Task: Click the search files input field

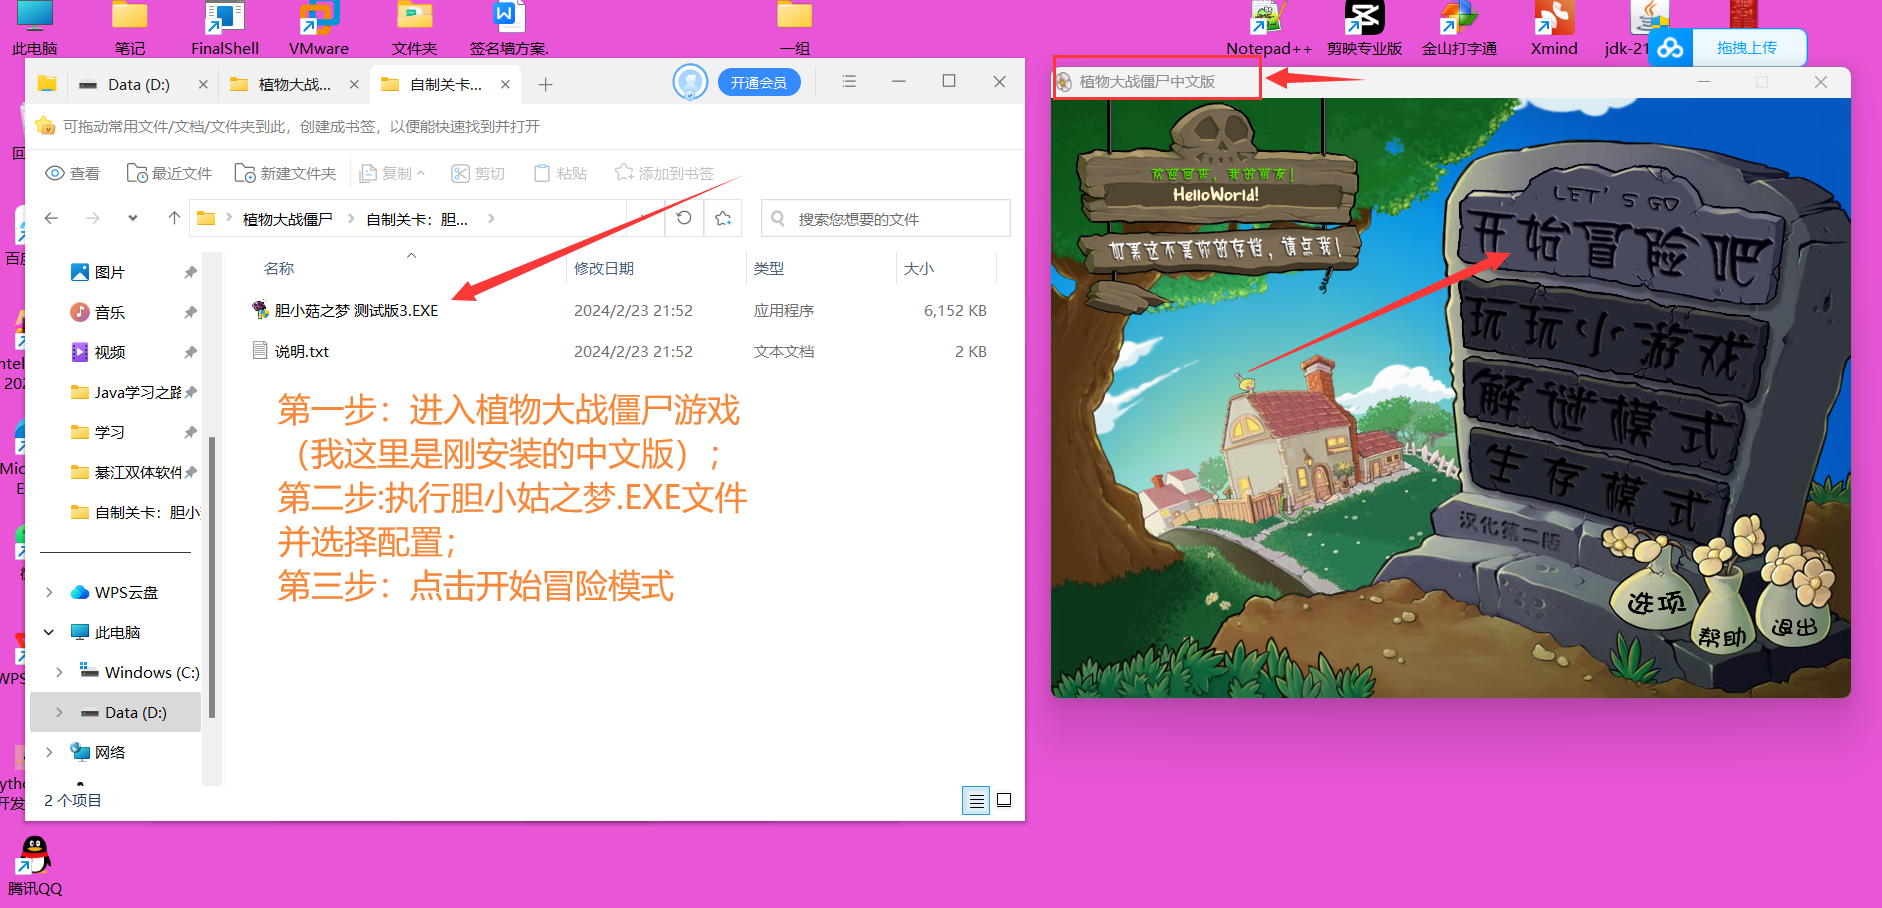Action: coord(886,218)
